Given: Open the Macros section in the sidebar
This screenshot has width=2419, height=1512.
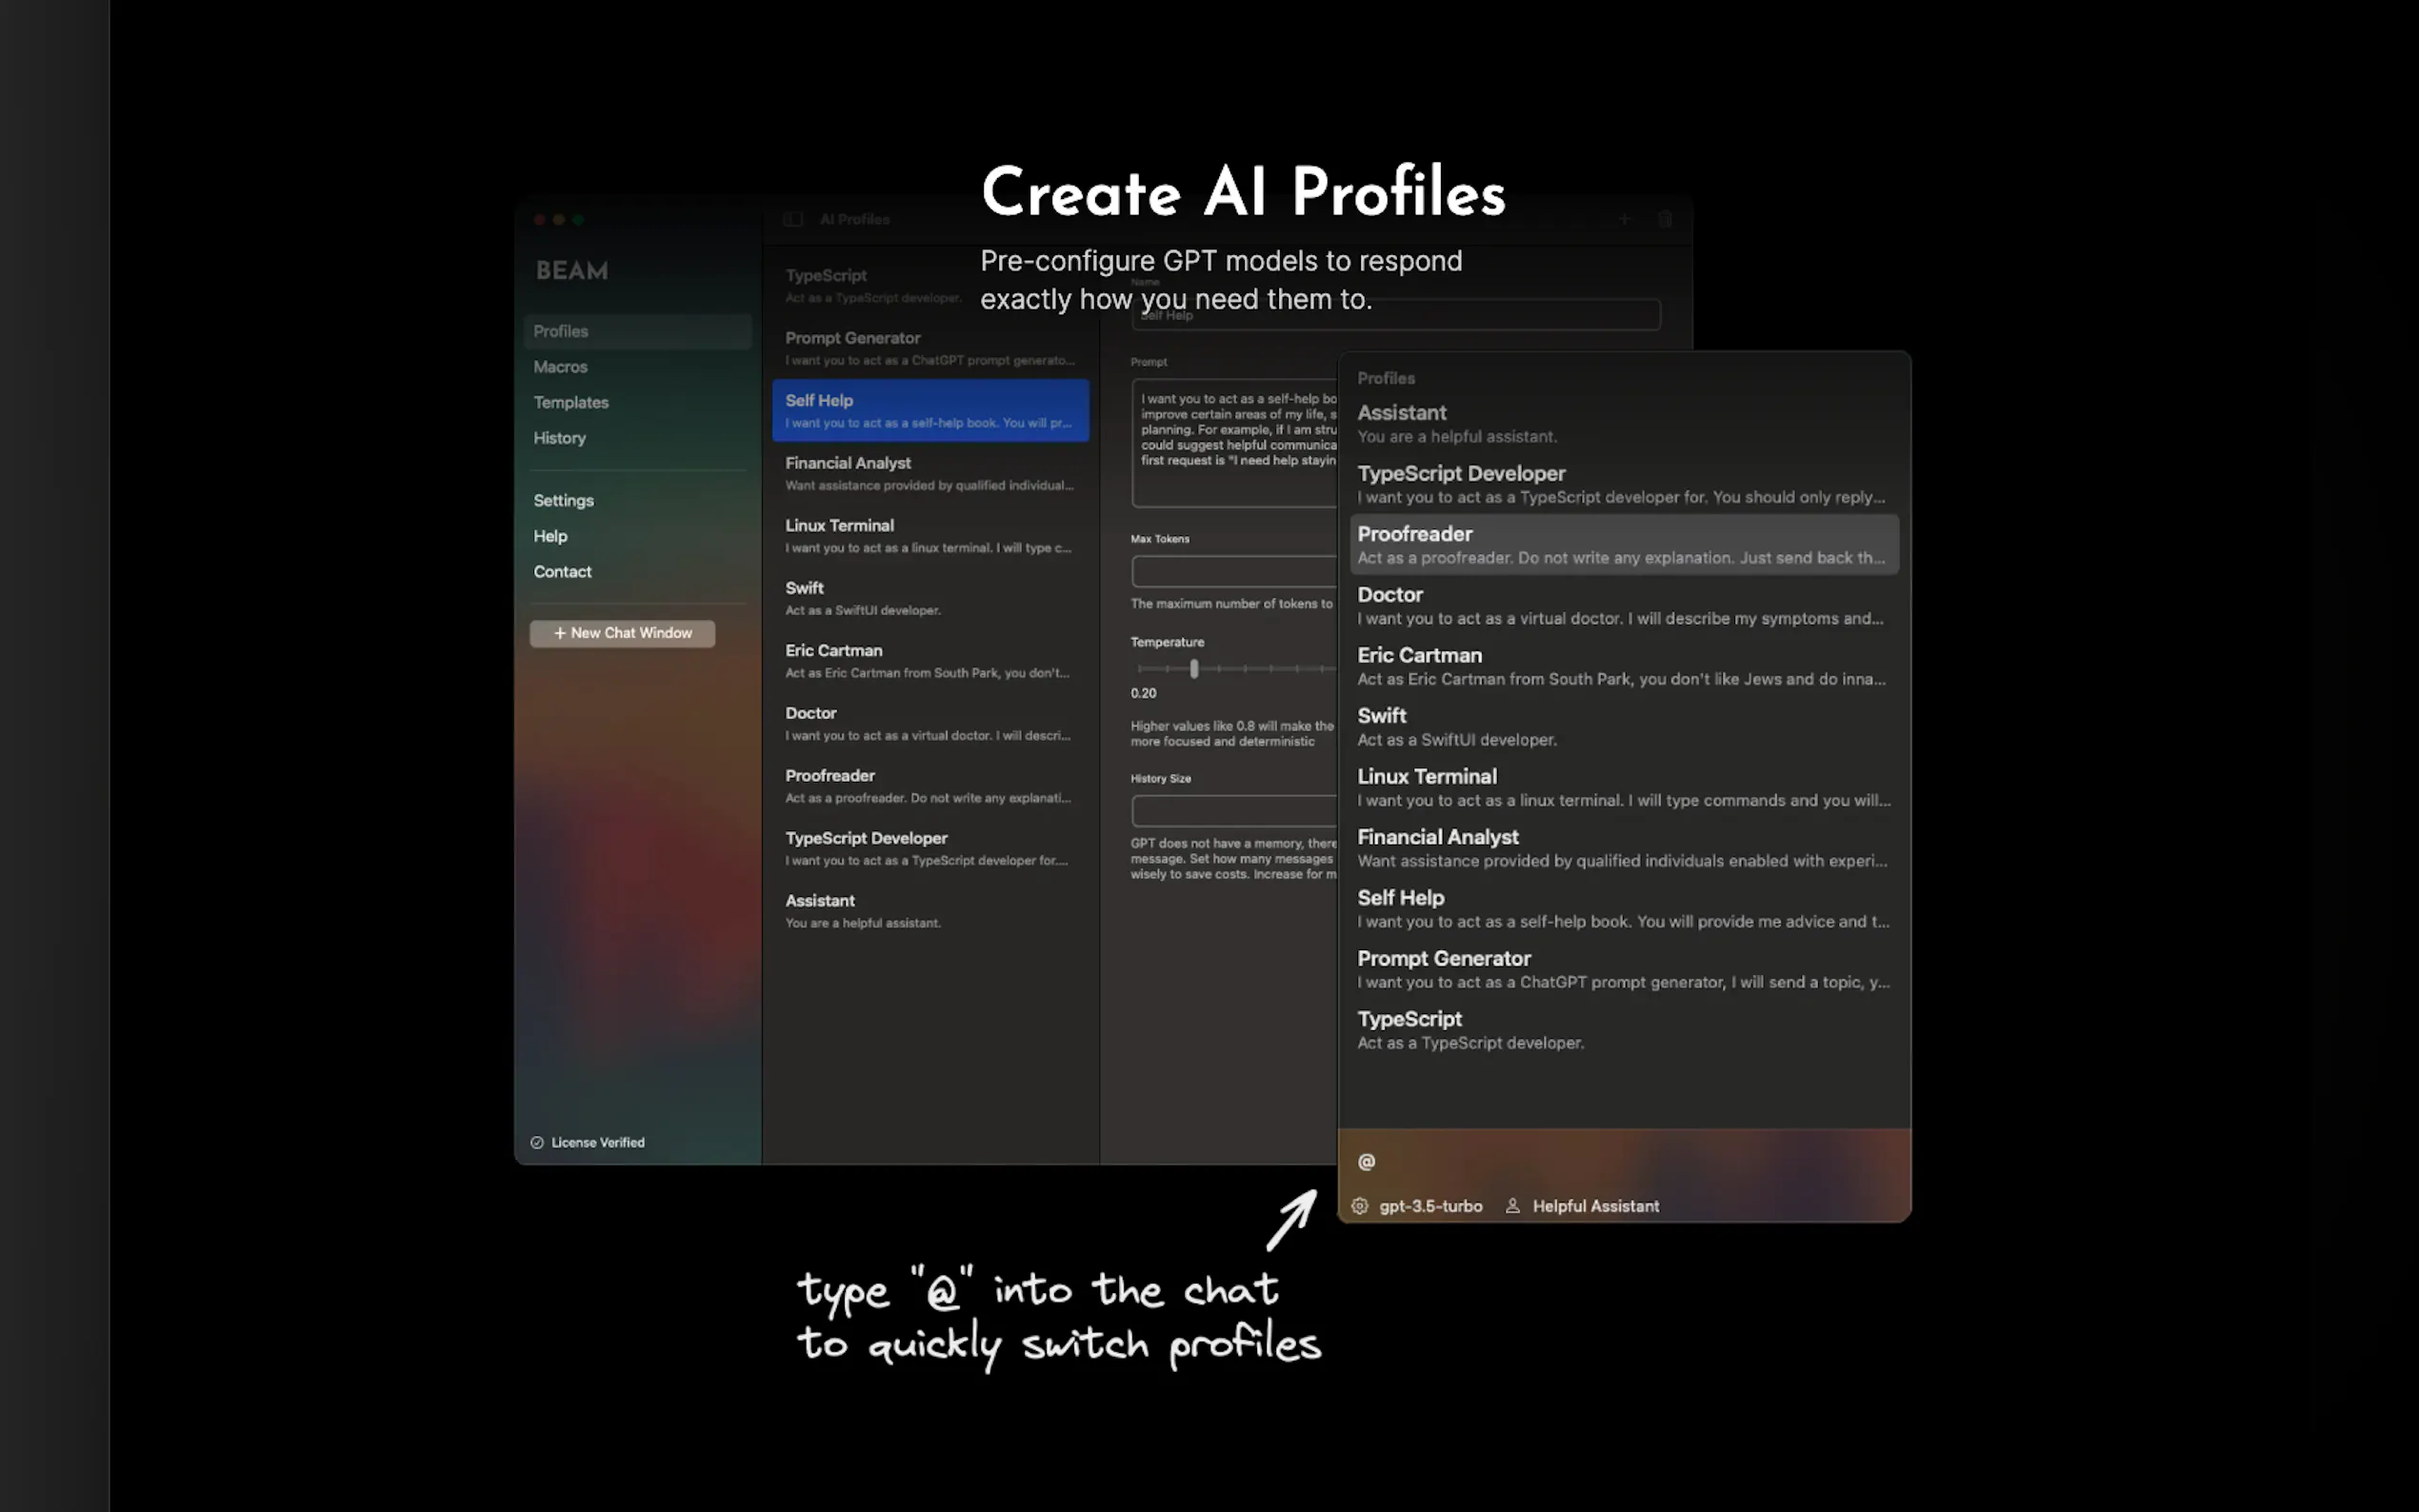Looking at the screenshot, I should (560, 367).
